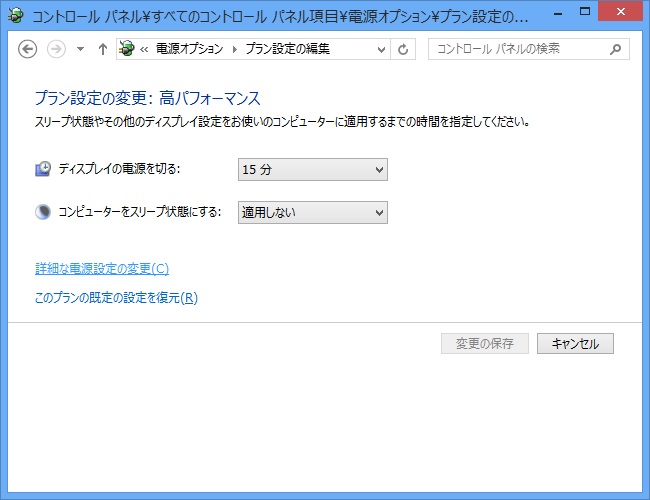
Task: Expand the address bar history dropdown arrow
Action: [381, 49]
